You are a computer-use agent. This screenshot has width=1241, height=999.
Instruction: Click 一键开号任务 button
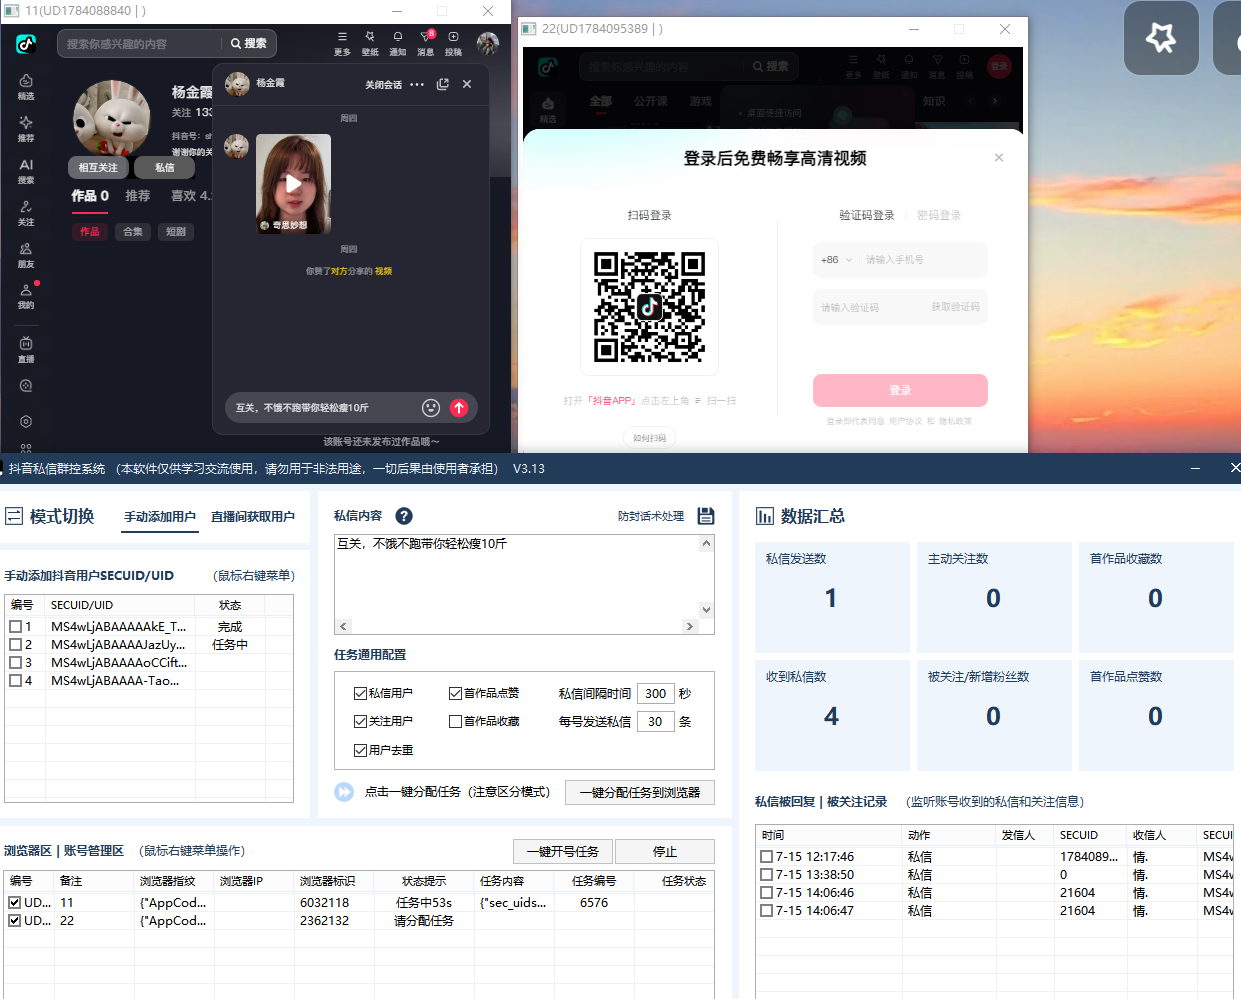(563, 851)
